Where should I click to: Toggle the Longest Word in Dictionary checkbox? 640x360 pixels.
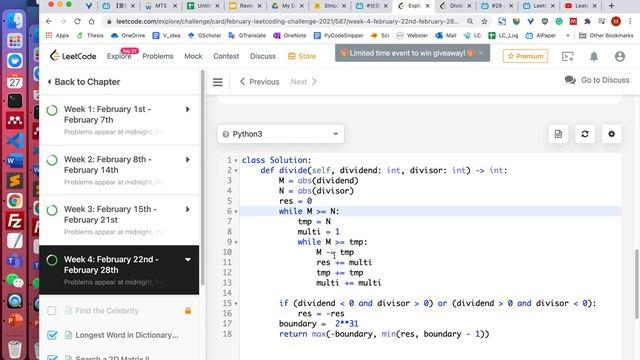(x=52, y=335)
